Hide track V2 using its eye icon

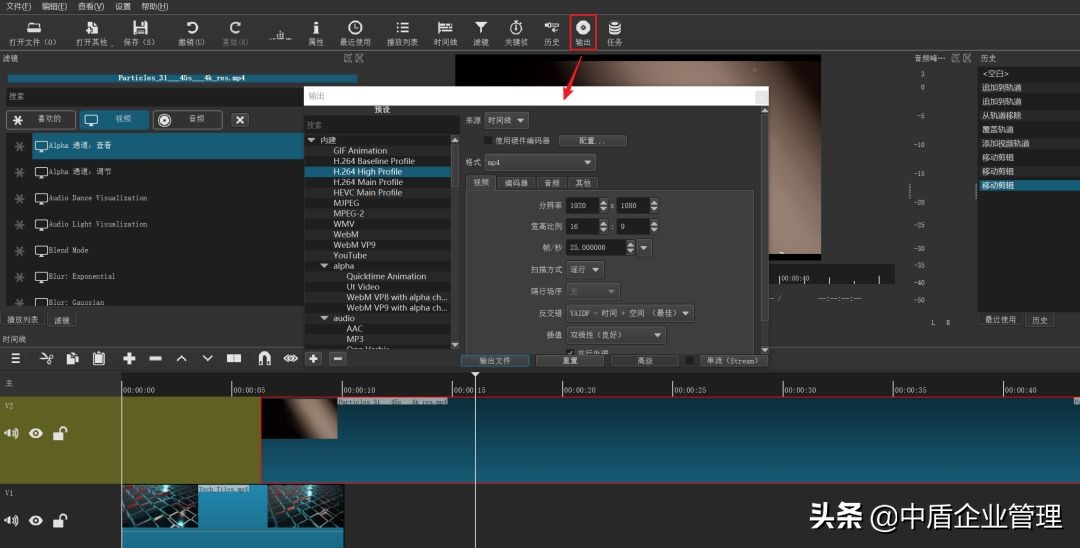36,433
